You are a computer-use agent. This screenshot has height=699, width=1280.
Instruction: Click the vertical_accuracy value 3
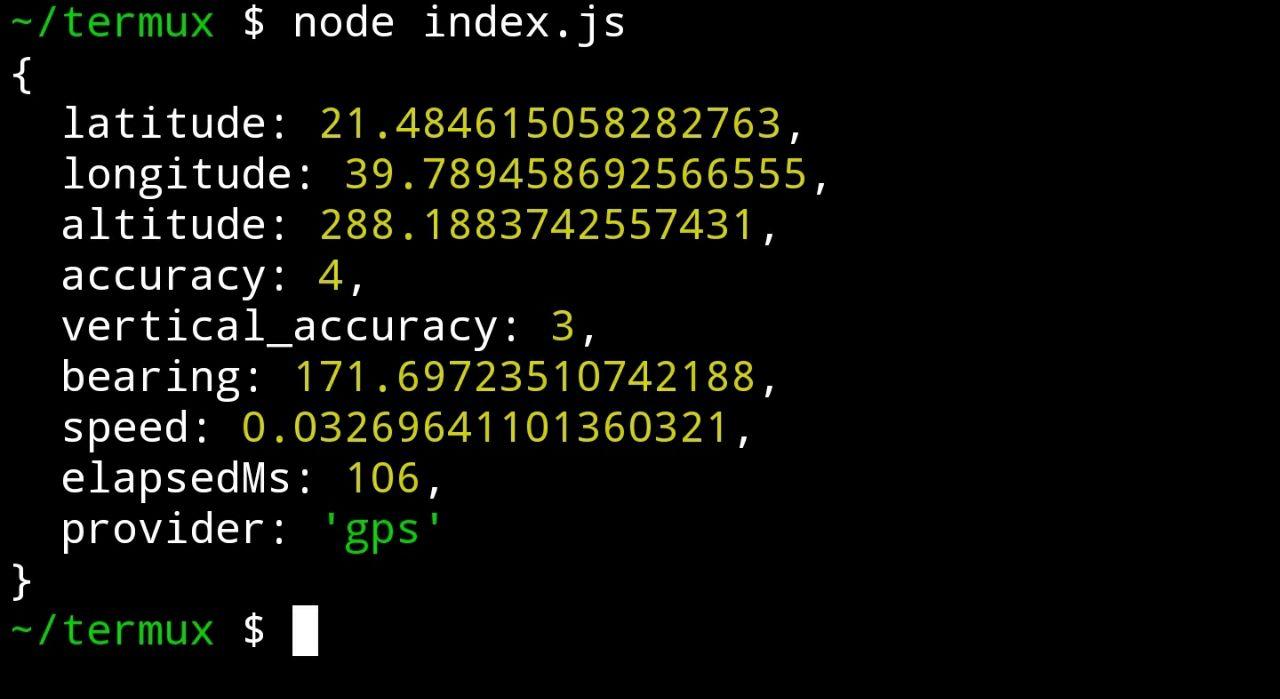tap(563, 327)
